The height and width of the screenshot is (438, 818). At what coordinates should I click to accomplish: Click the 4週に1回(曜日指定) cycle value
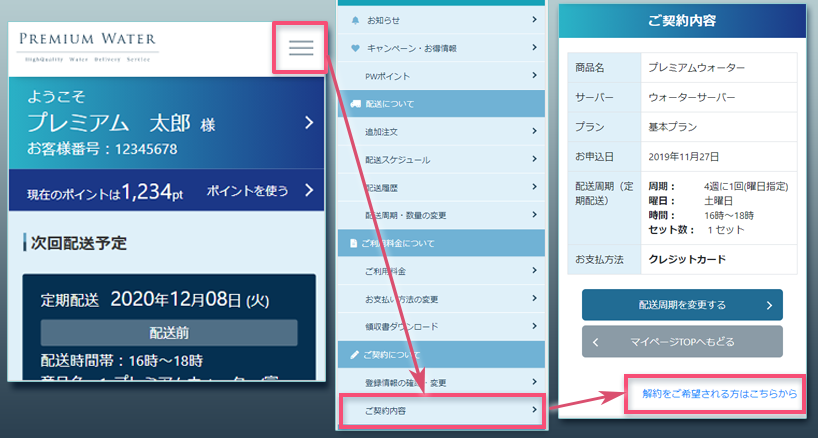(746, 186)
